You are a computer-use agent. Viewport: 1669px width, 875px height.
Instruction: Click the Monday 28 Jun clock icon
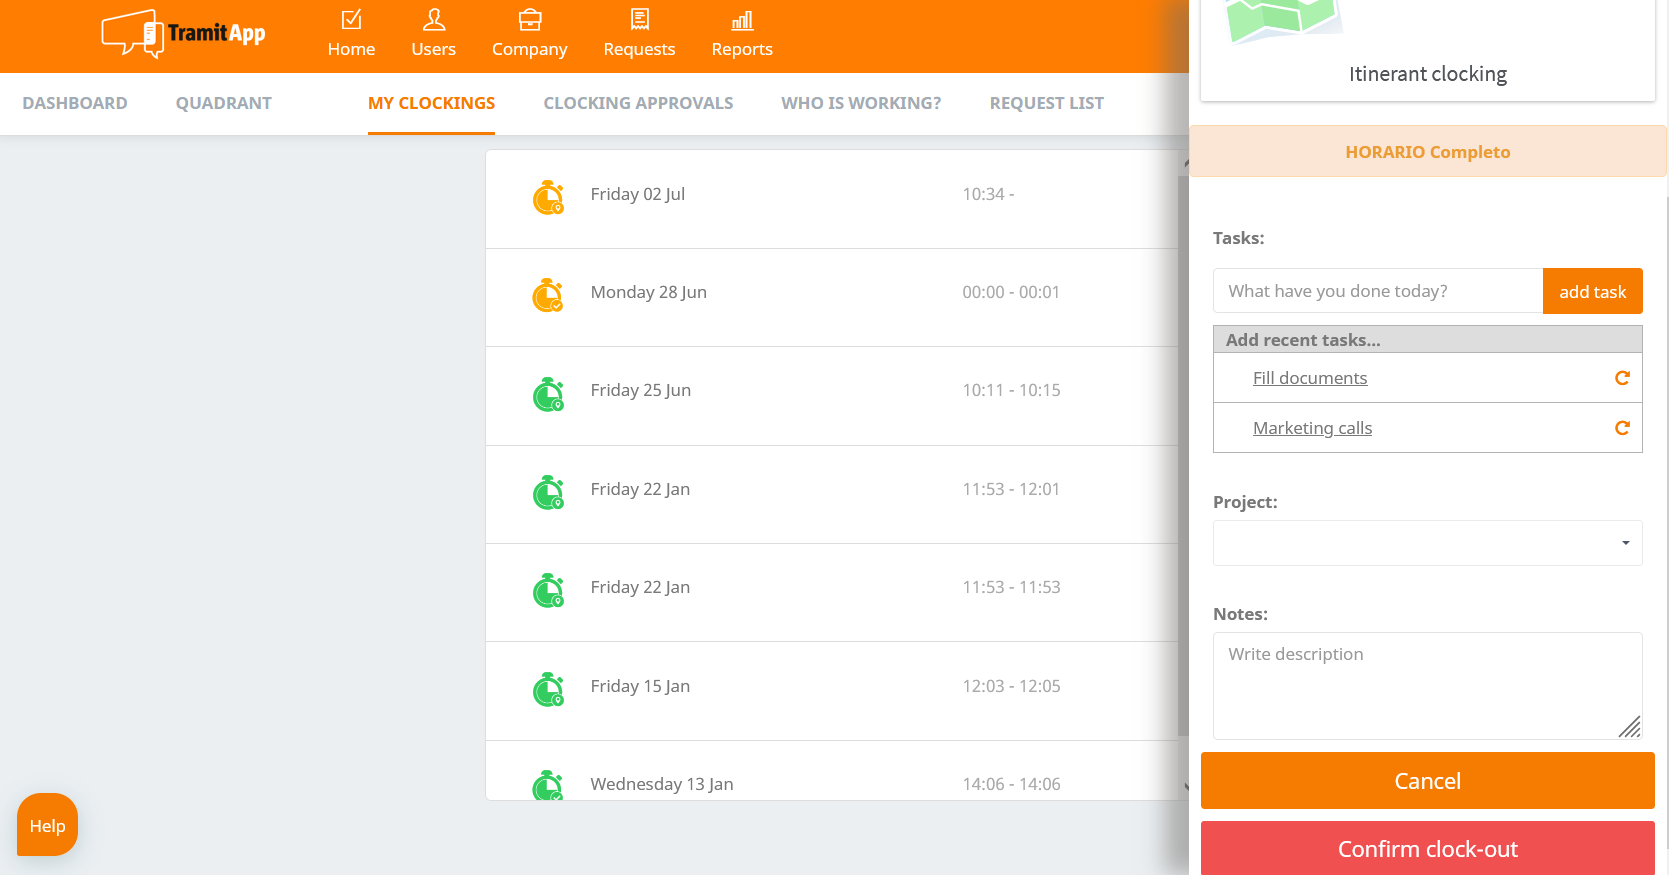(548, 296)
